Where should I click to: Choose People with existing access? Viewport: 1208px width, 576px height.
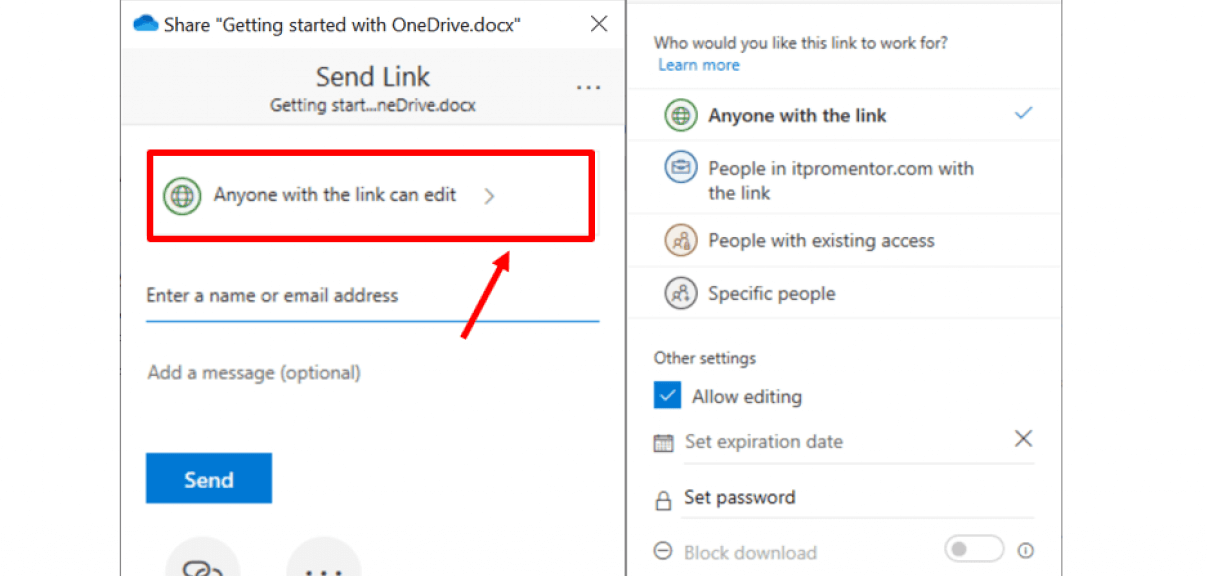[x=821, y=240]
